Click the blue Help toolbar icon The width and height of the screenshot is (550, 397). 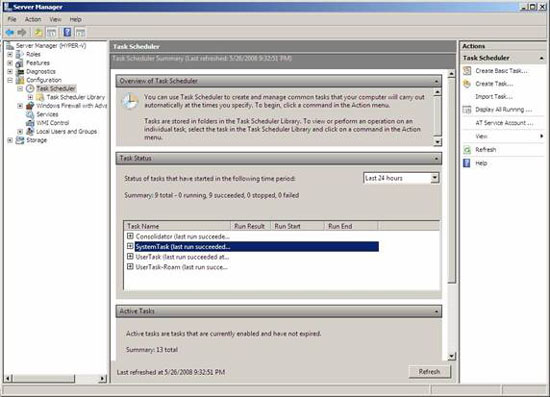(67, 33)
